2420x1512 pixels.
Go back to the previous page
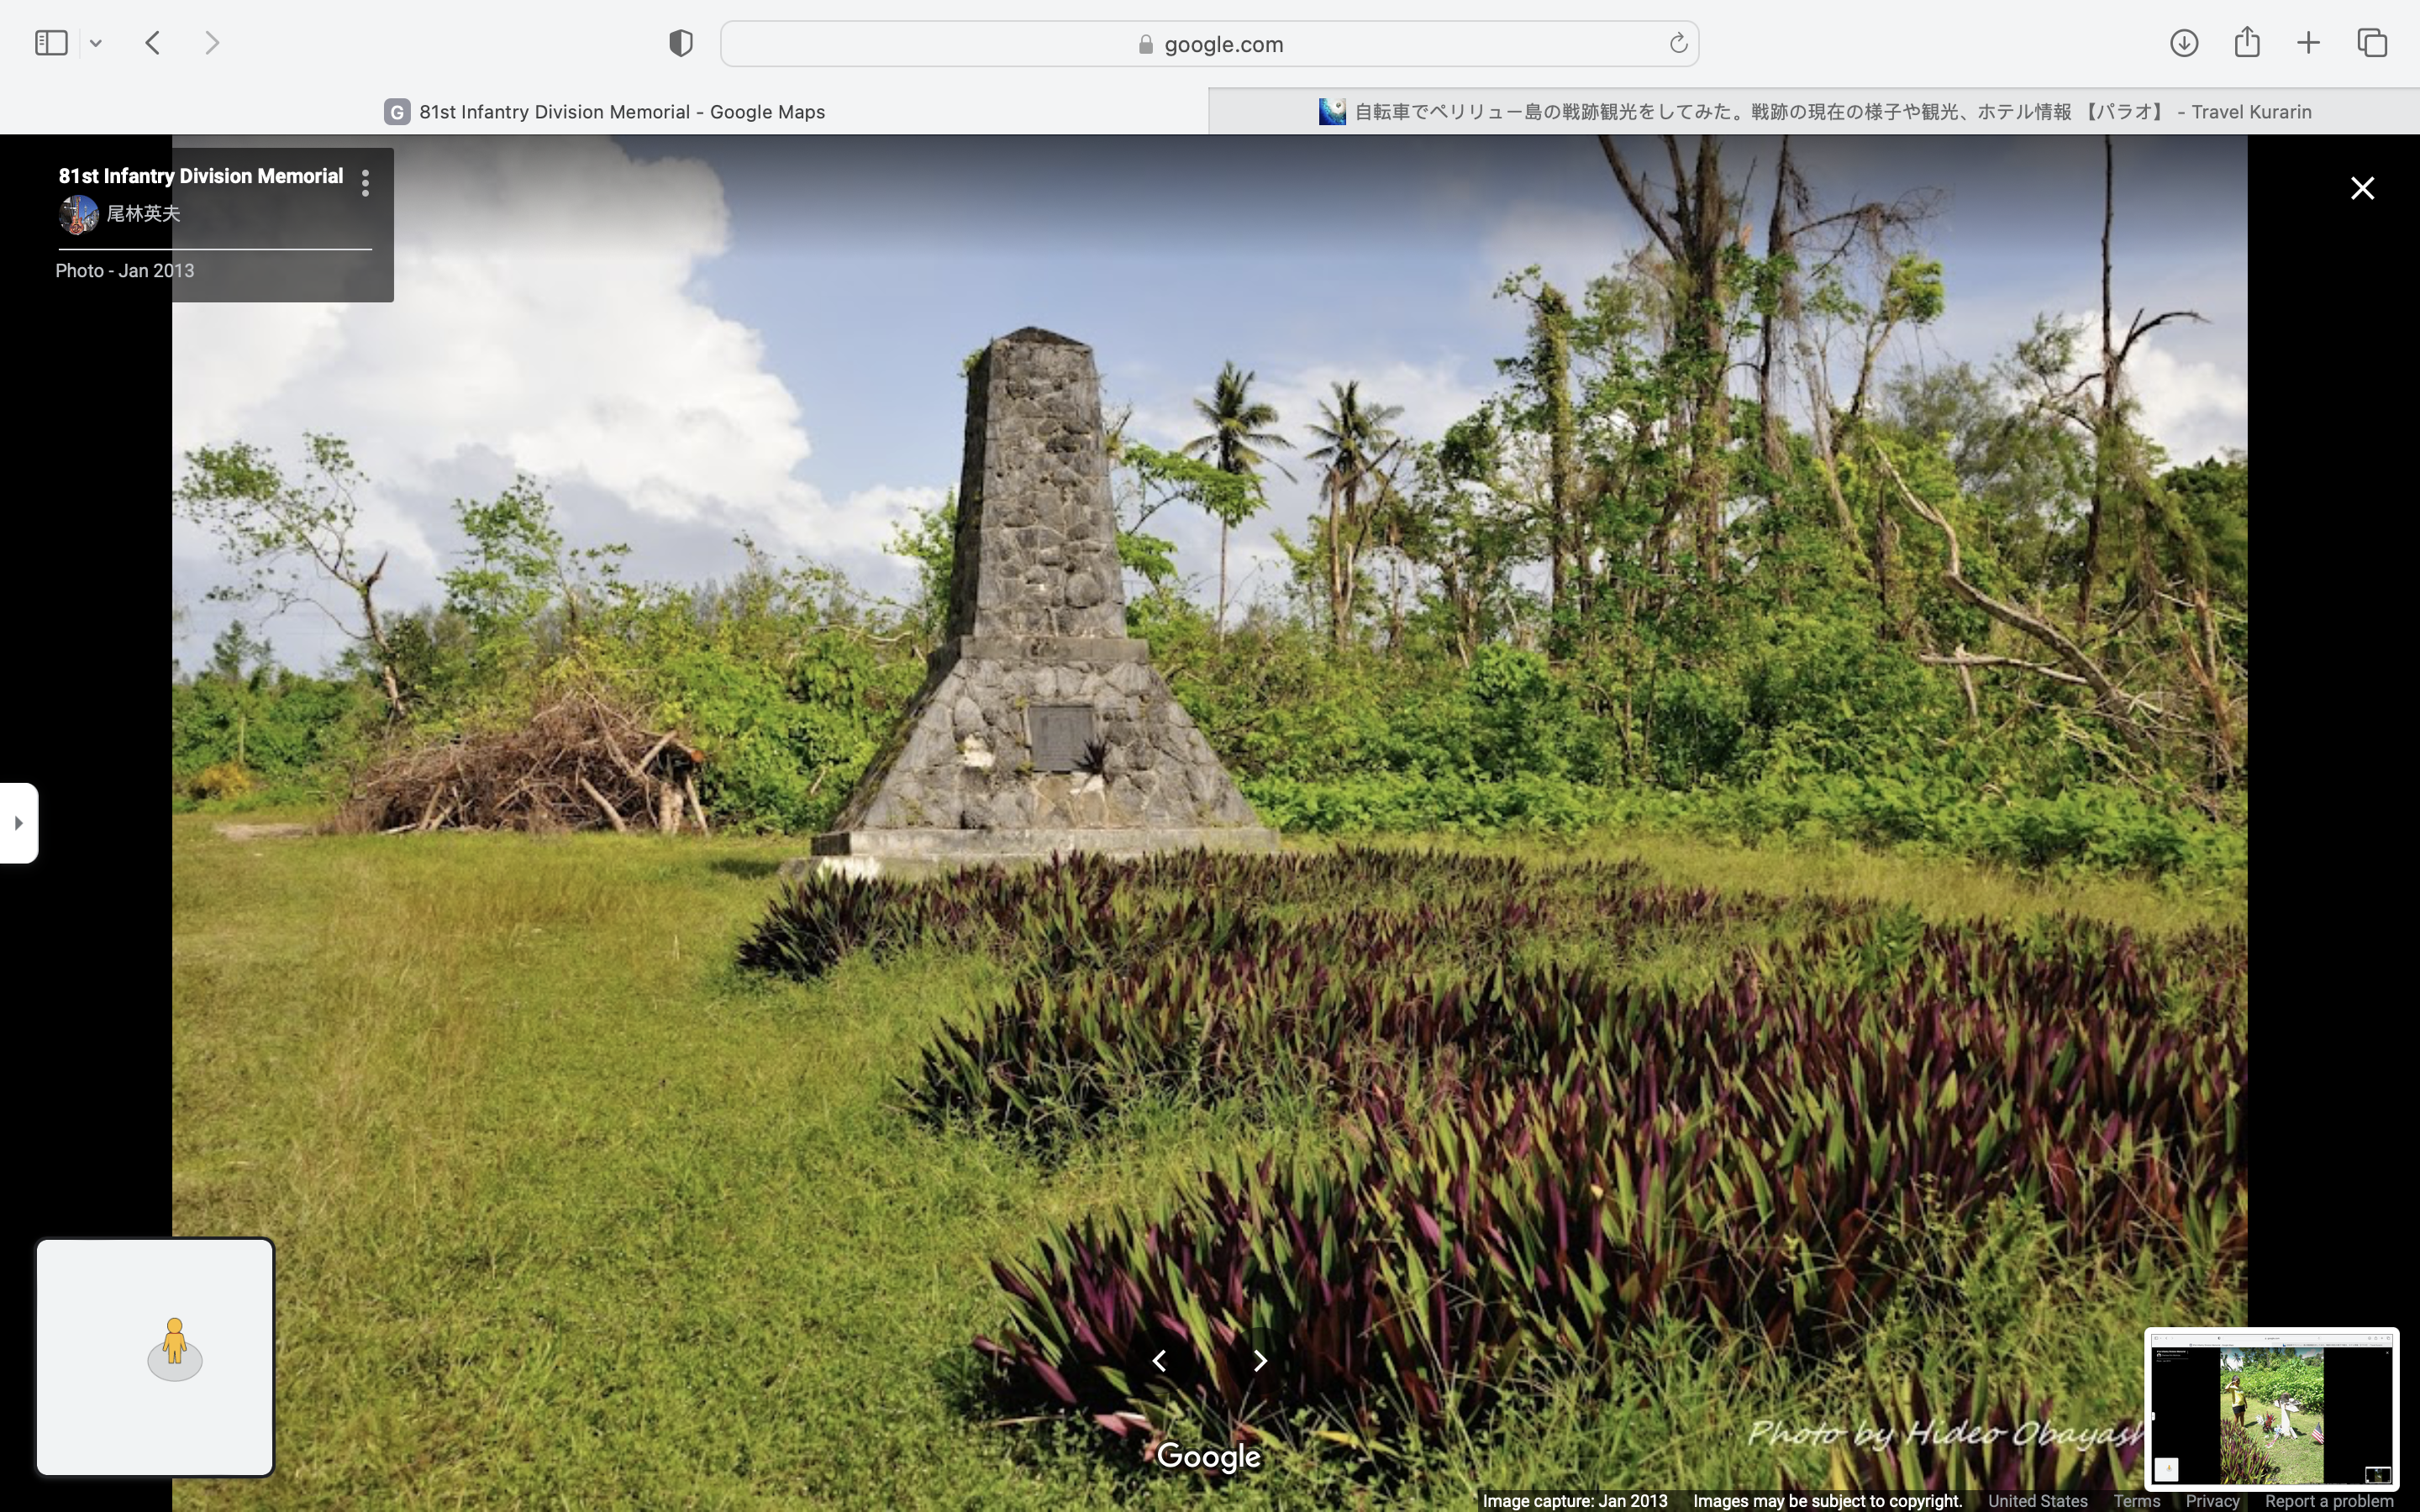pos(153,43)
